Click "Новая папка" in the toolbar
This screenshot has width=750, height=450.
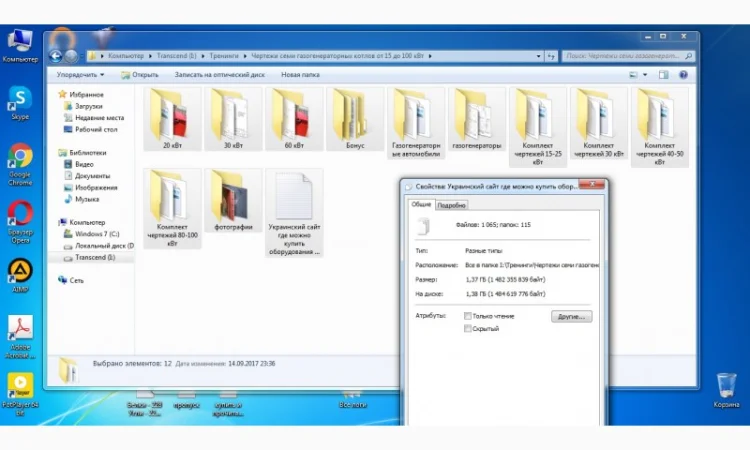301,74
